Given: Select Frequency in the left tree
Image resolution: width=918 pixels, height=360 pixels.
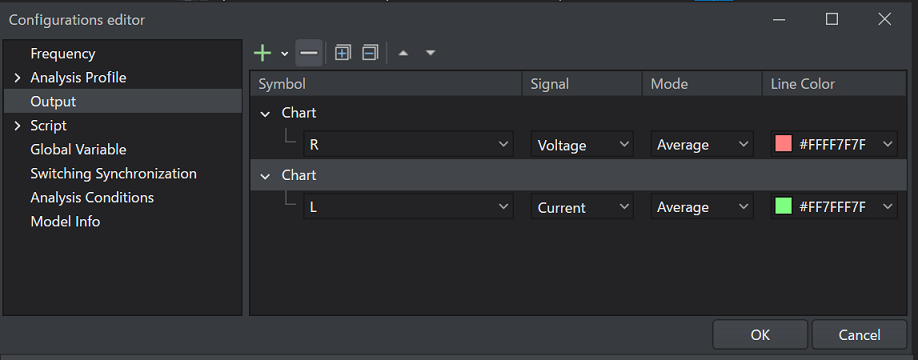Looking at the screenshot, I should pos(63,54).
